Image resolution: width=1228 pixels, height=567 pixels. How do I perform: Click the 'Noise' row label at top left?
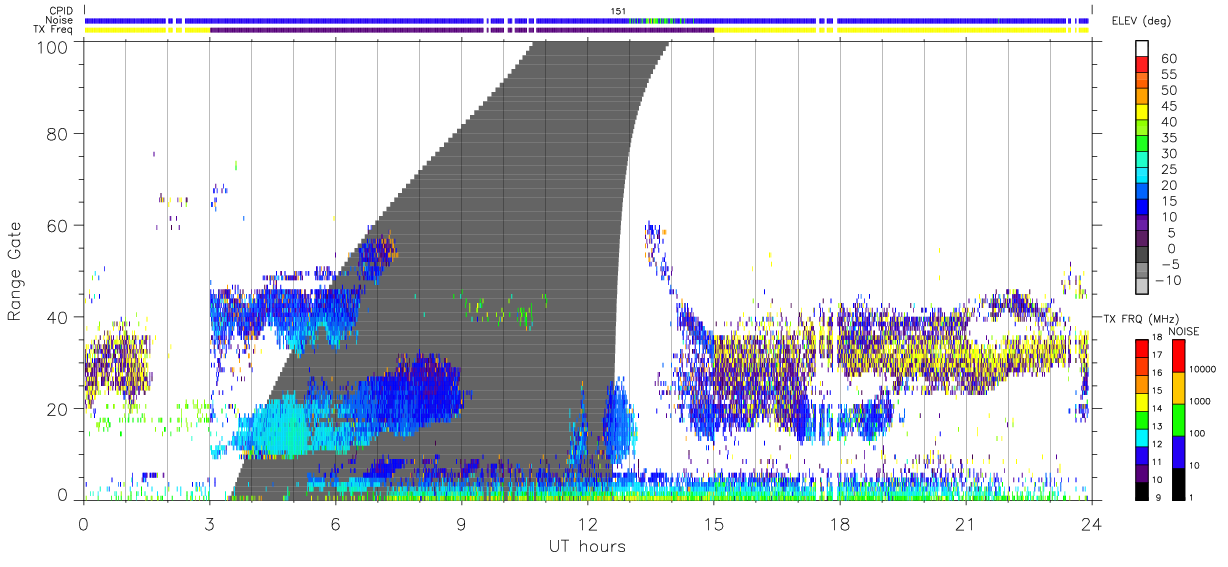point(60,20)
